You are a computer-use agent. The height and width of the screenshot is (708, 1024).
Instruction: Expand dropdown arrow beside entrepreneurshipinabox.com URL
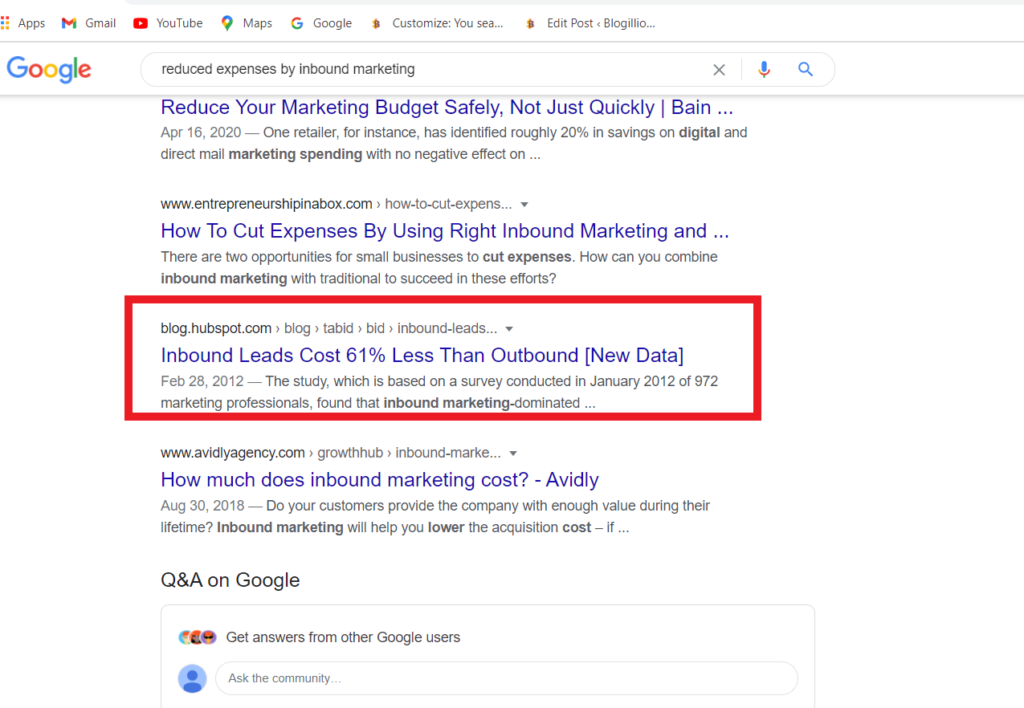(x=525, y=204)
